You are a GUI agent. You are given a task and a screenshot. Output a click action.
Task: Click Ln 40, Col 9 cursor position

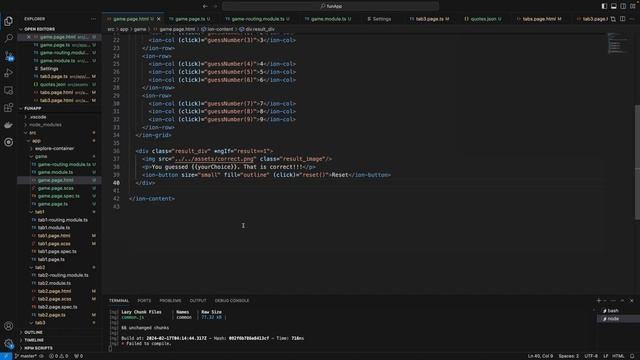tap(540, 356)
